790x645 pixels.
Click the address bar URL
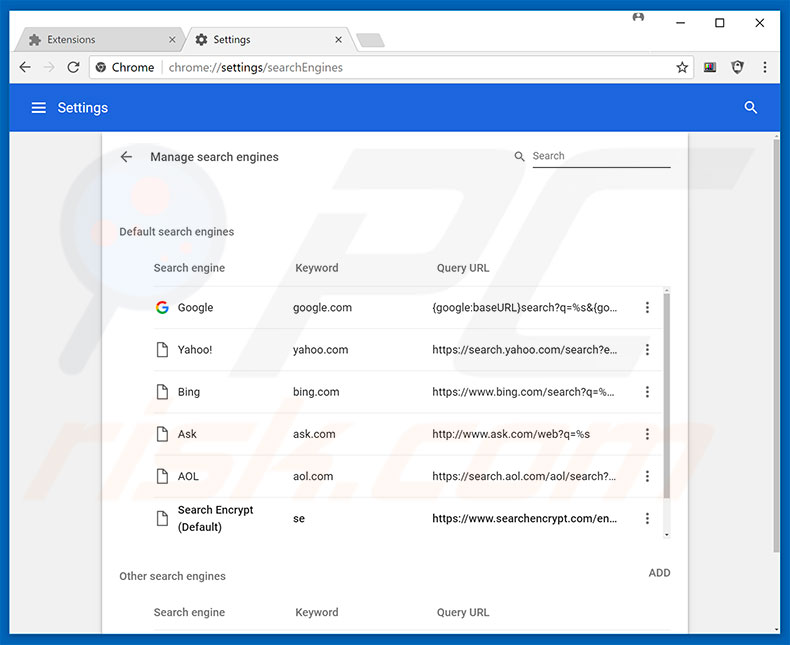pyautogui.click(x=400, y=68)
